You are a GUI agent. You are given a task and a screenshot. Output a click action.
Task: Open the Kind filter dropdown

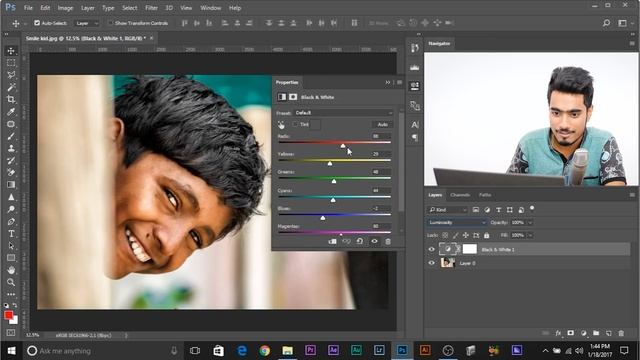(447, 210)
